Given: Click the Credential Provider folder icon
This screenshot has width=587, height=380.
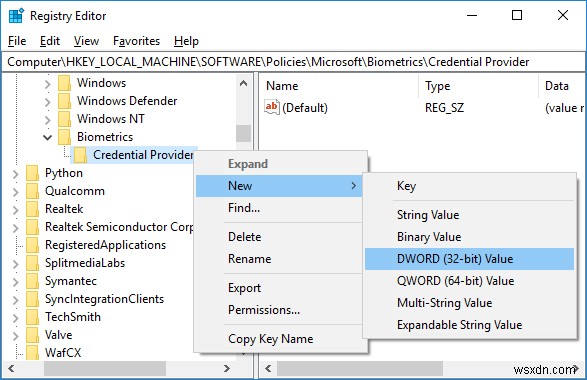Looking at the screenshot, I should coord(80,155).
